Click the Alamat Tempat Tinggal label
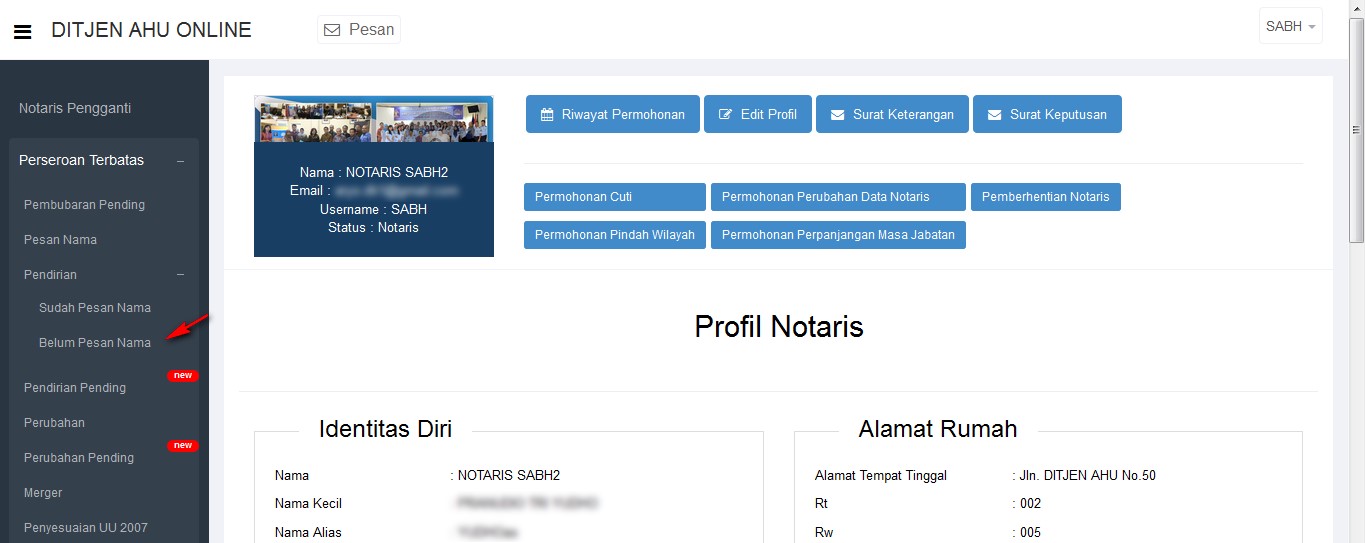Viewport: 1365px width, 543px height. tap(881, 476)
